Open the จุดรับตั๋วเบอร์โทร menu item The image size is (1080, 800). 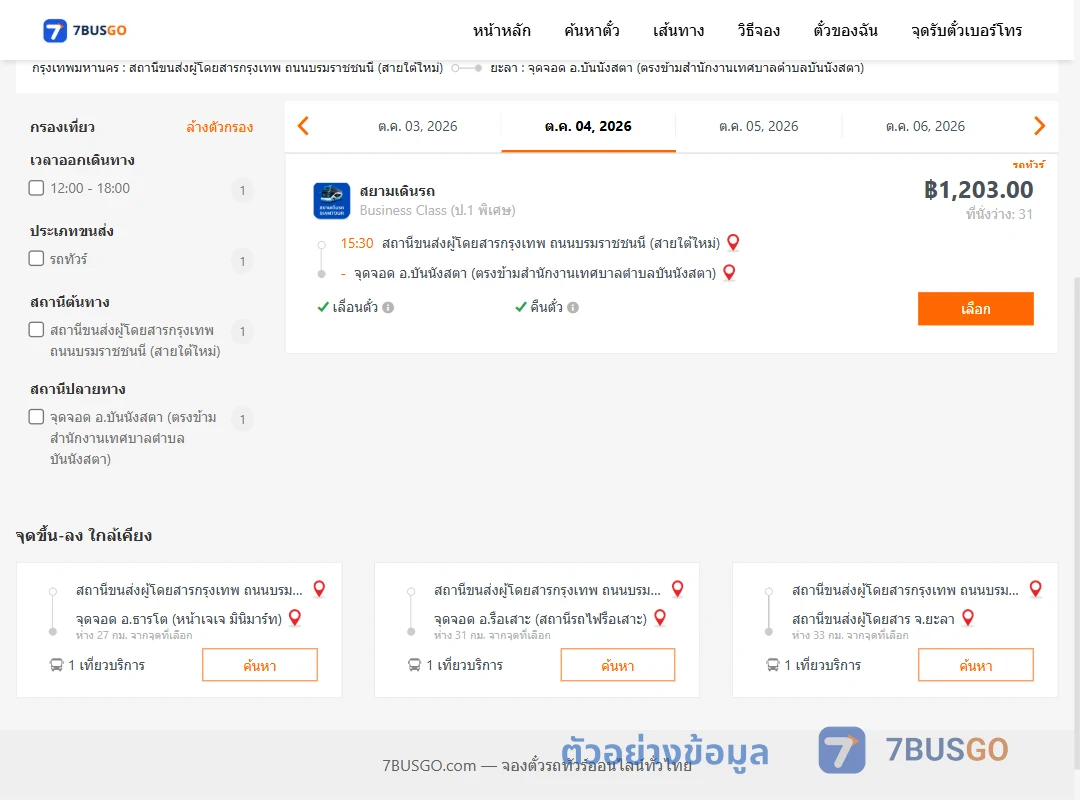[x=966, y=30]
